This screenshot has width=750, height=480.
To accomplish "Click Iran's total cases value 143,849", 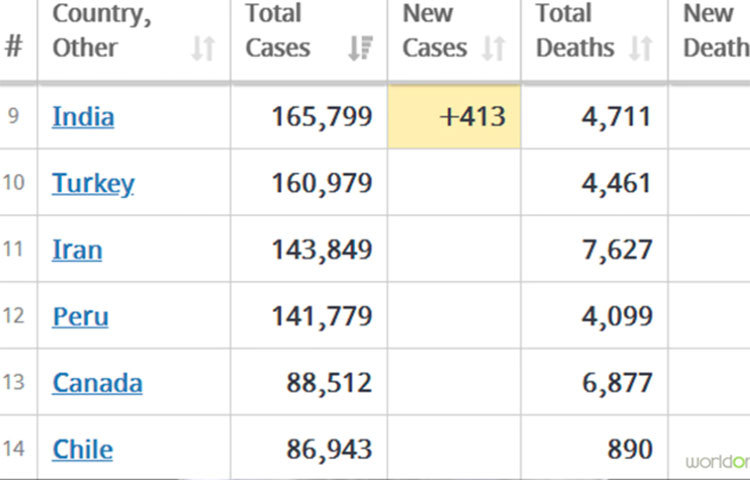I will [x=321, y=250].
